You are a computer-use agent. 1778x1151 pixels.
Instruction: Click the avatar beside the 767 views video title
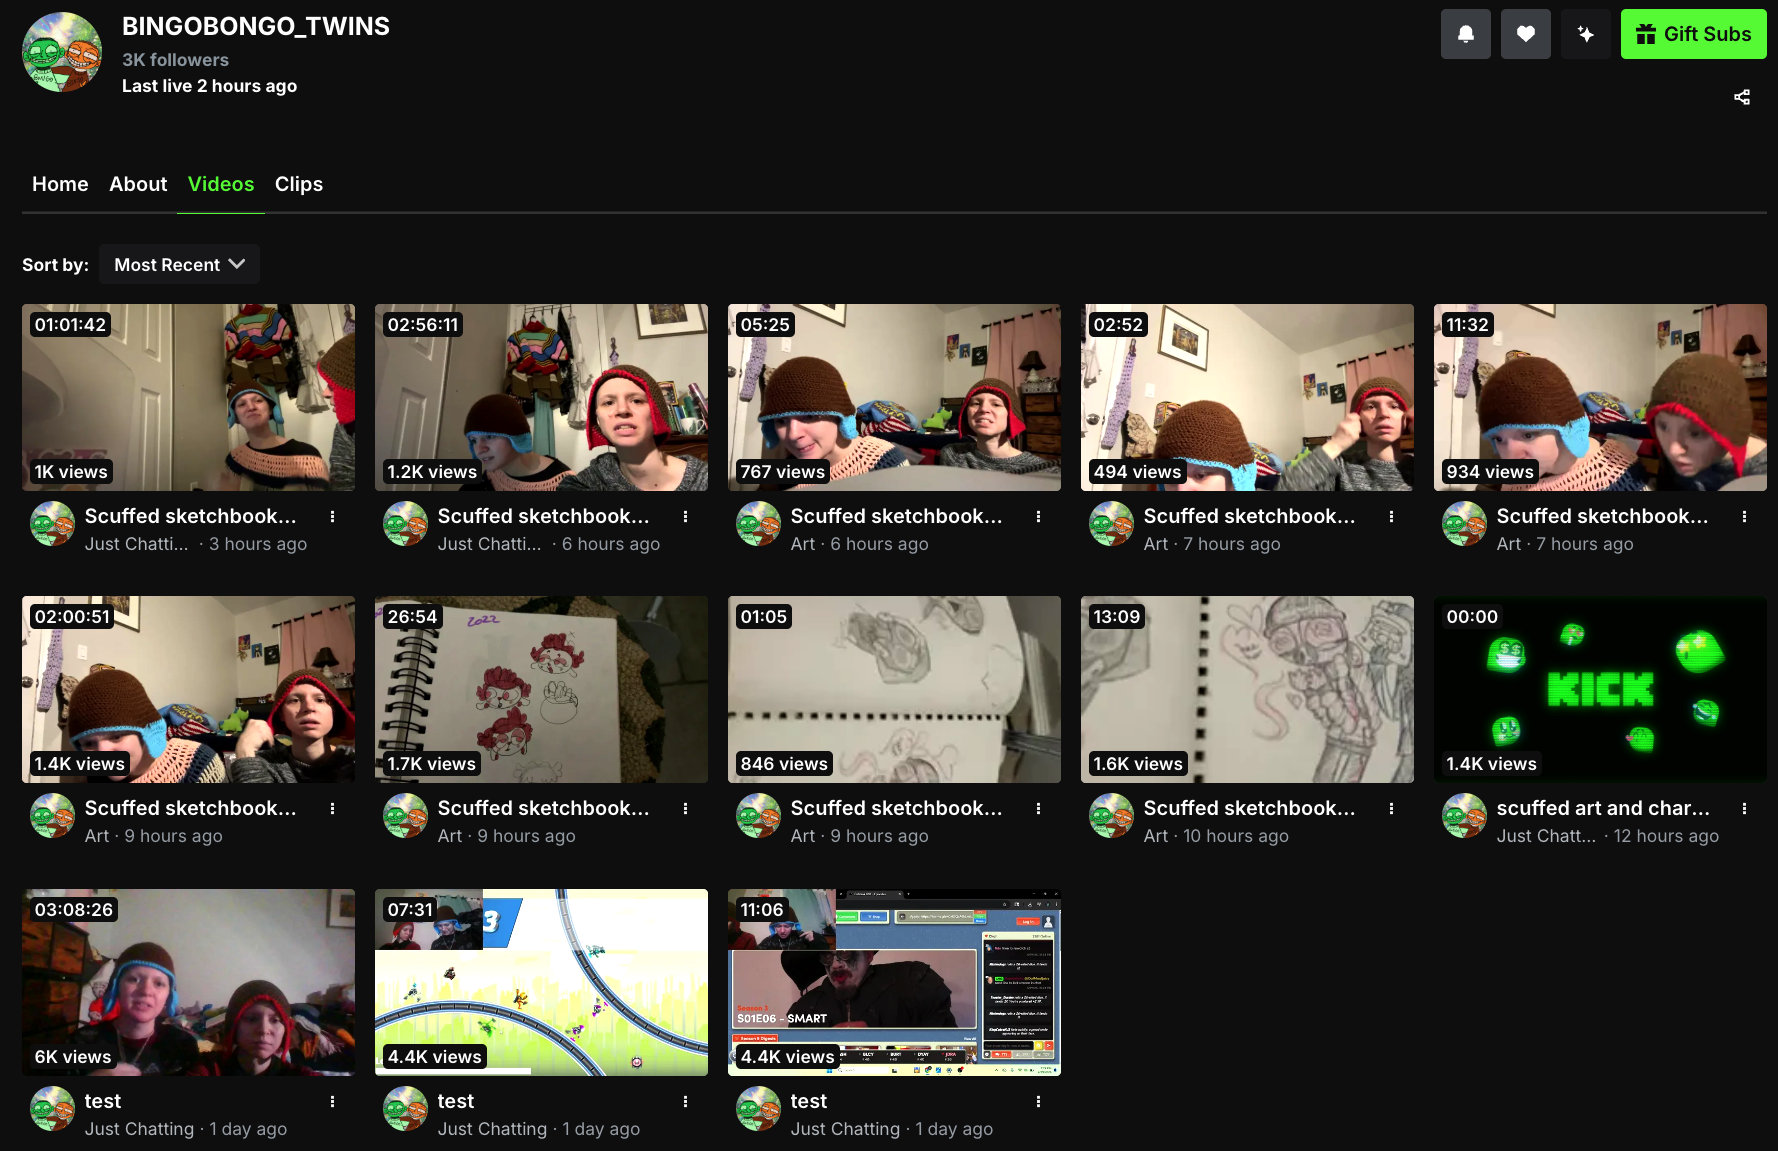click(x=759, y=524)
